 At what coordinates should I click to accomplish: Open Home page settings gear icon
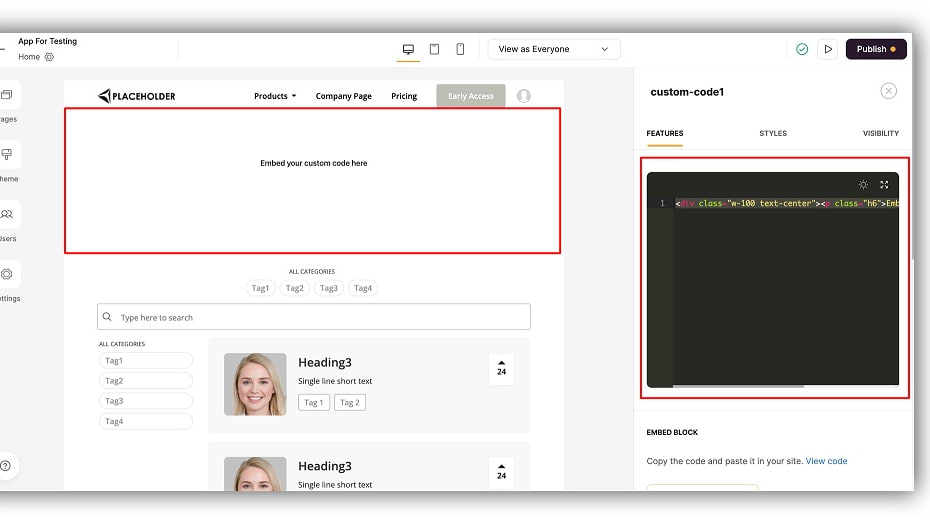49,57
